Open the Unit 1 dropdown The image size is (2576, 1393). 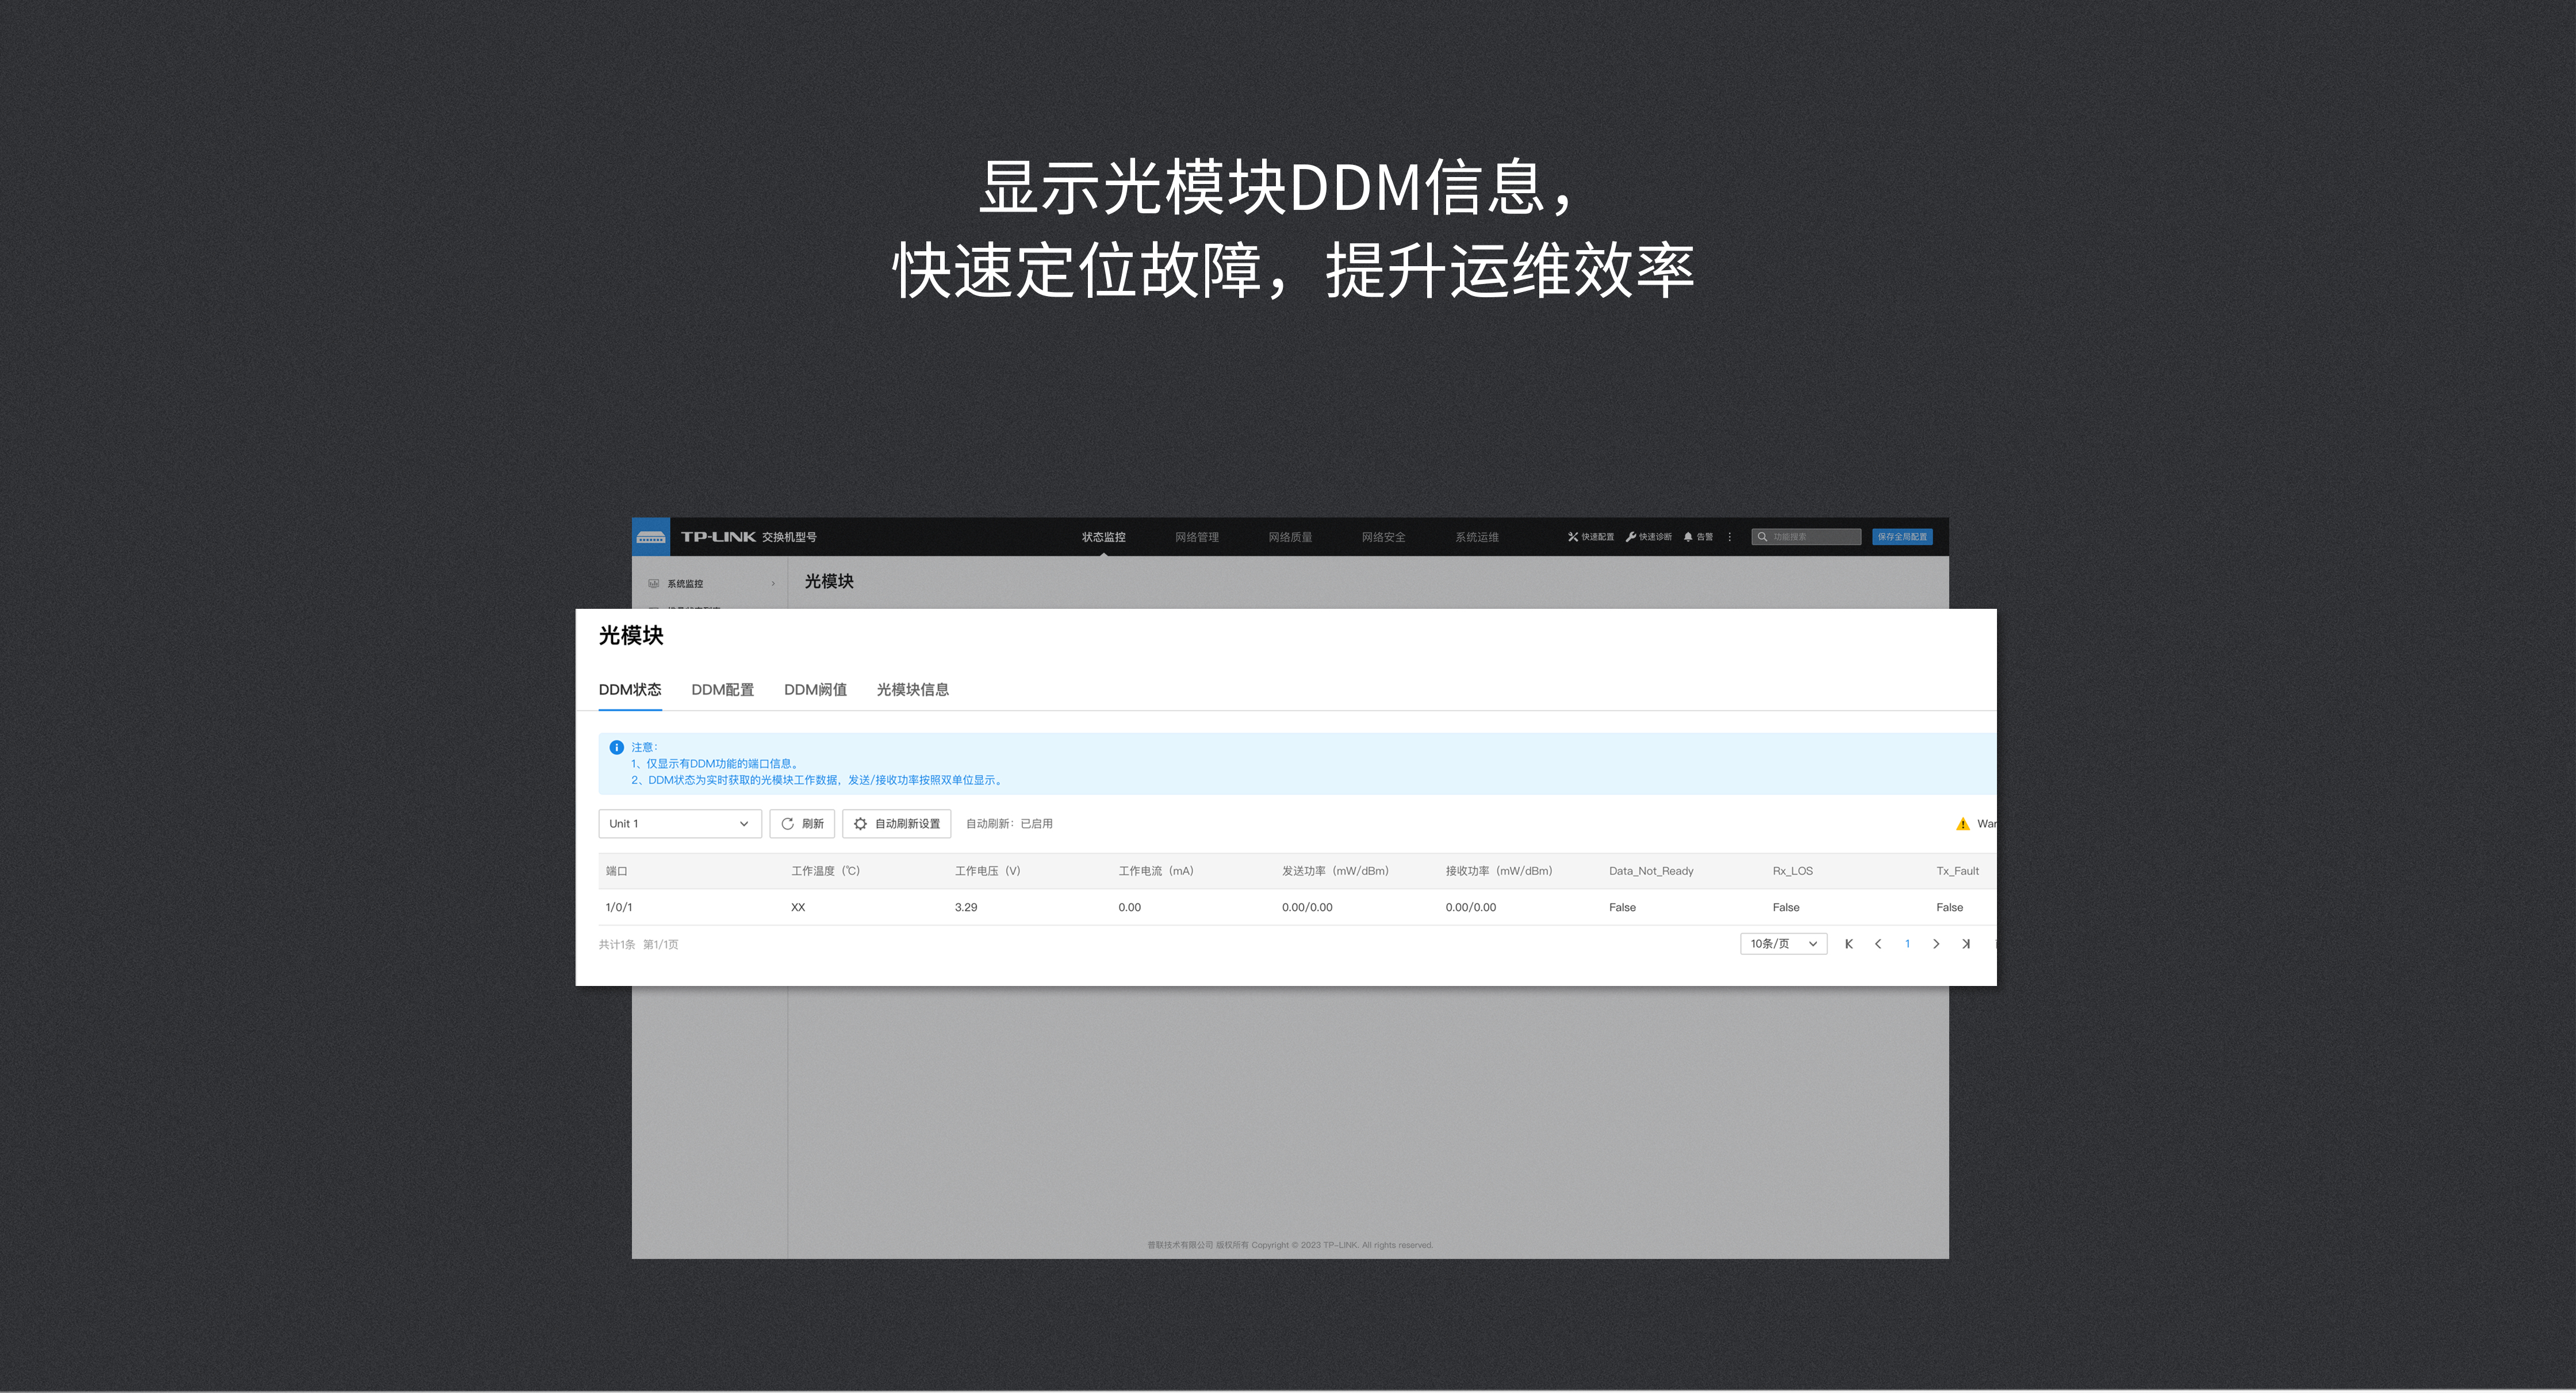pyautogui.click(x=680, y=824)
